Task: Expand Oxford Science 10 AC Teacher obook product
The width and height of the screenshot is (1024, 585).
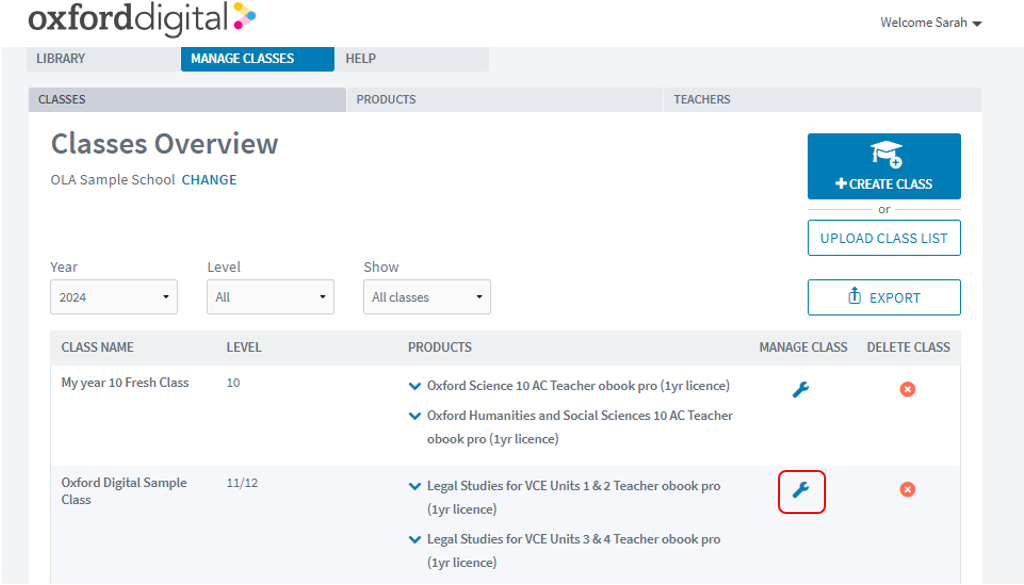Action: [x=414, y=387]
